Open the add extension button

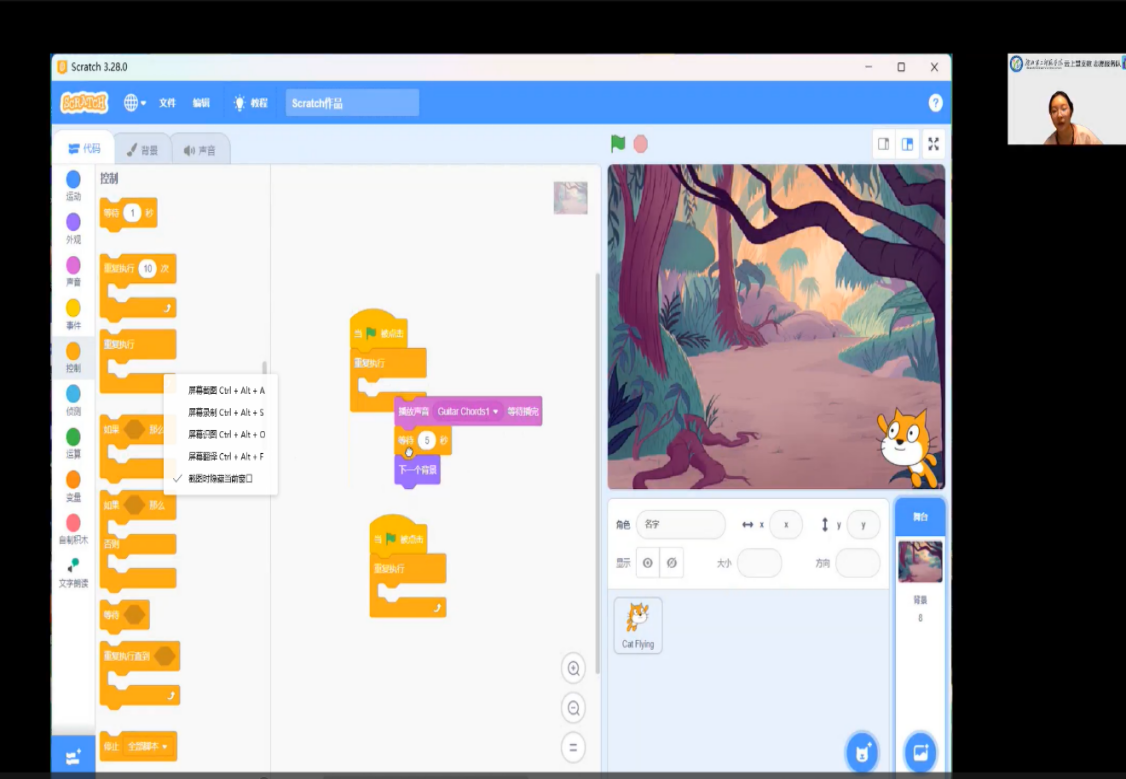(73, 757)
